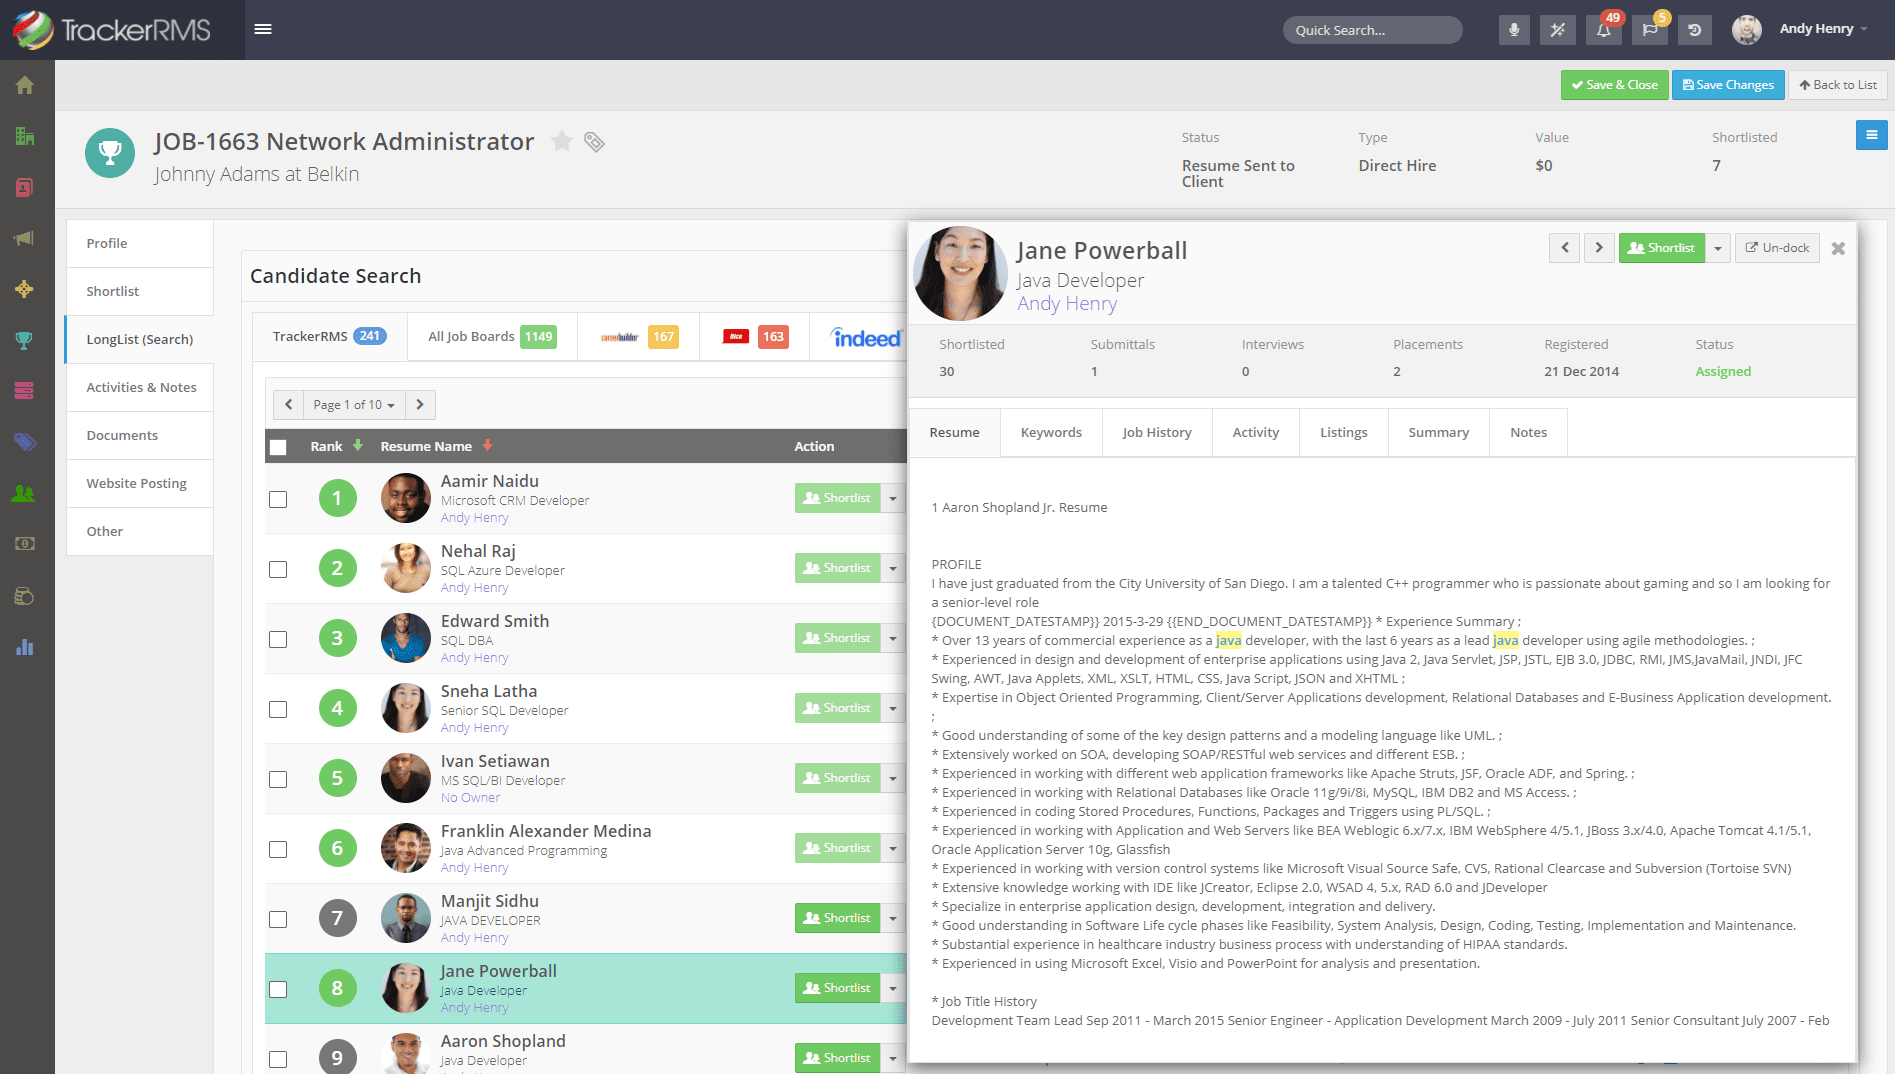The image size is (1895, 1074).
Task: Open the Andy Henry account dropdown
Action: coord(1821,28)
